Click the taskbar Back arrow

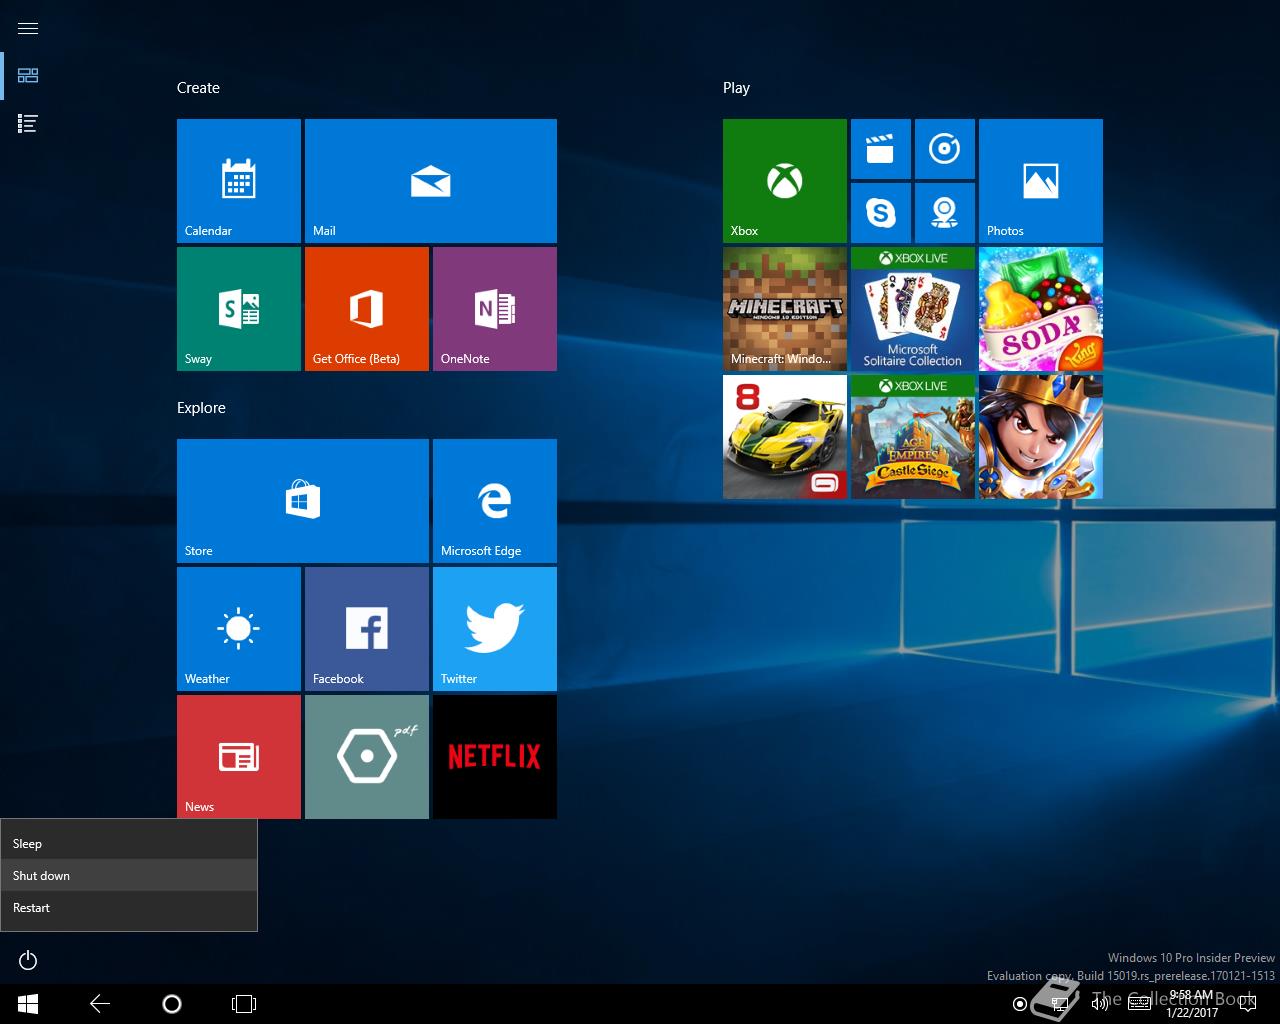pos(100,1004)
